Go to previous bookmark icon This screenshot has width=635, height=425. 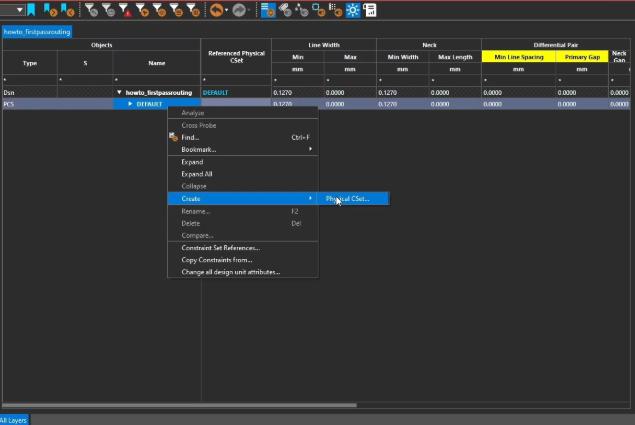point(67,10)
